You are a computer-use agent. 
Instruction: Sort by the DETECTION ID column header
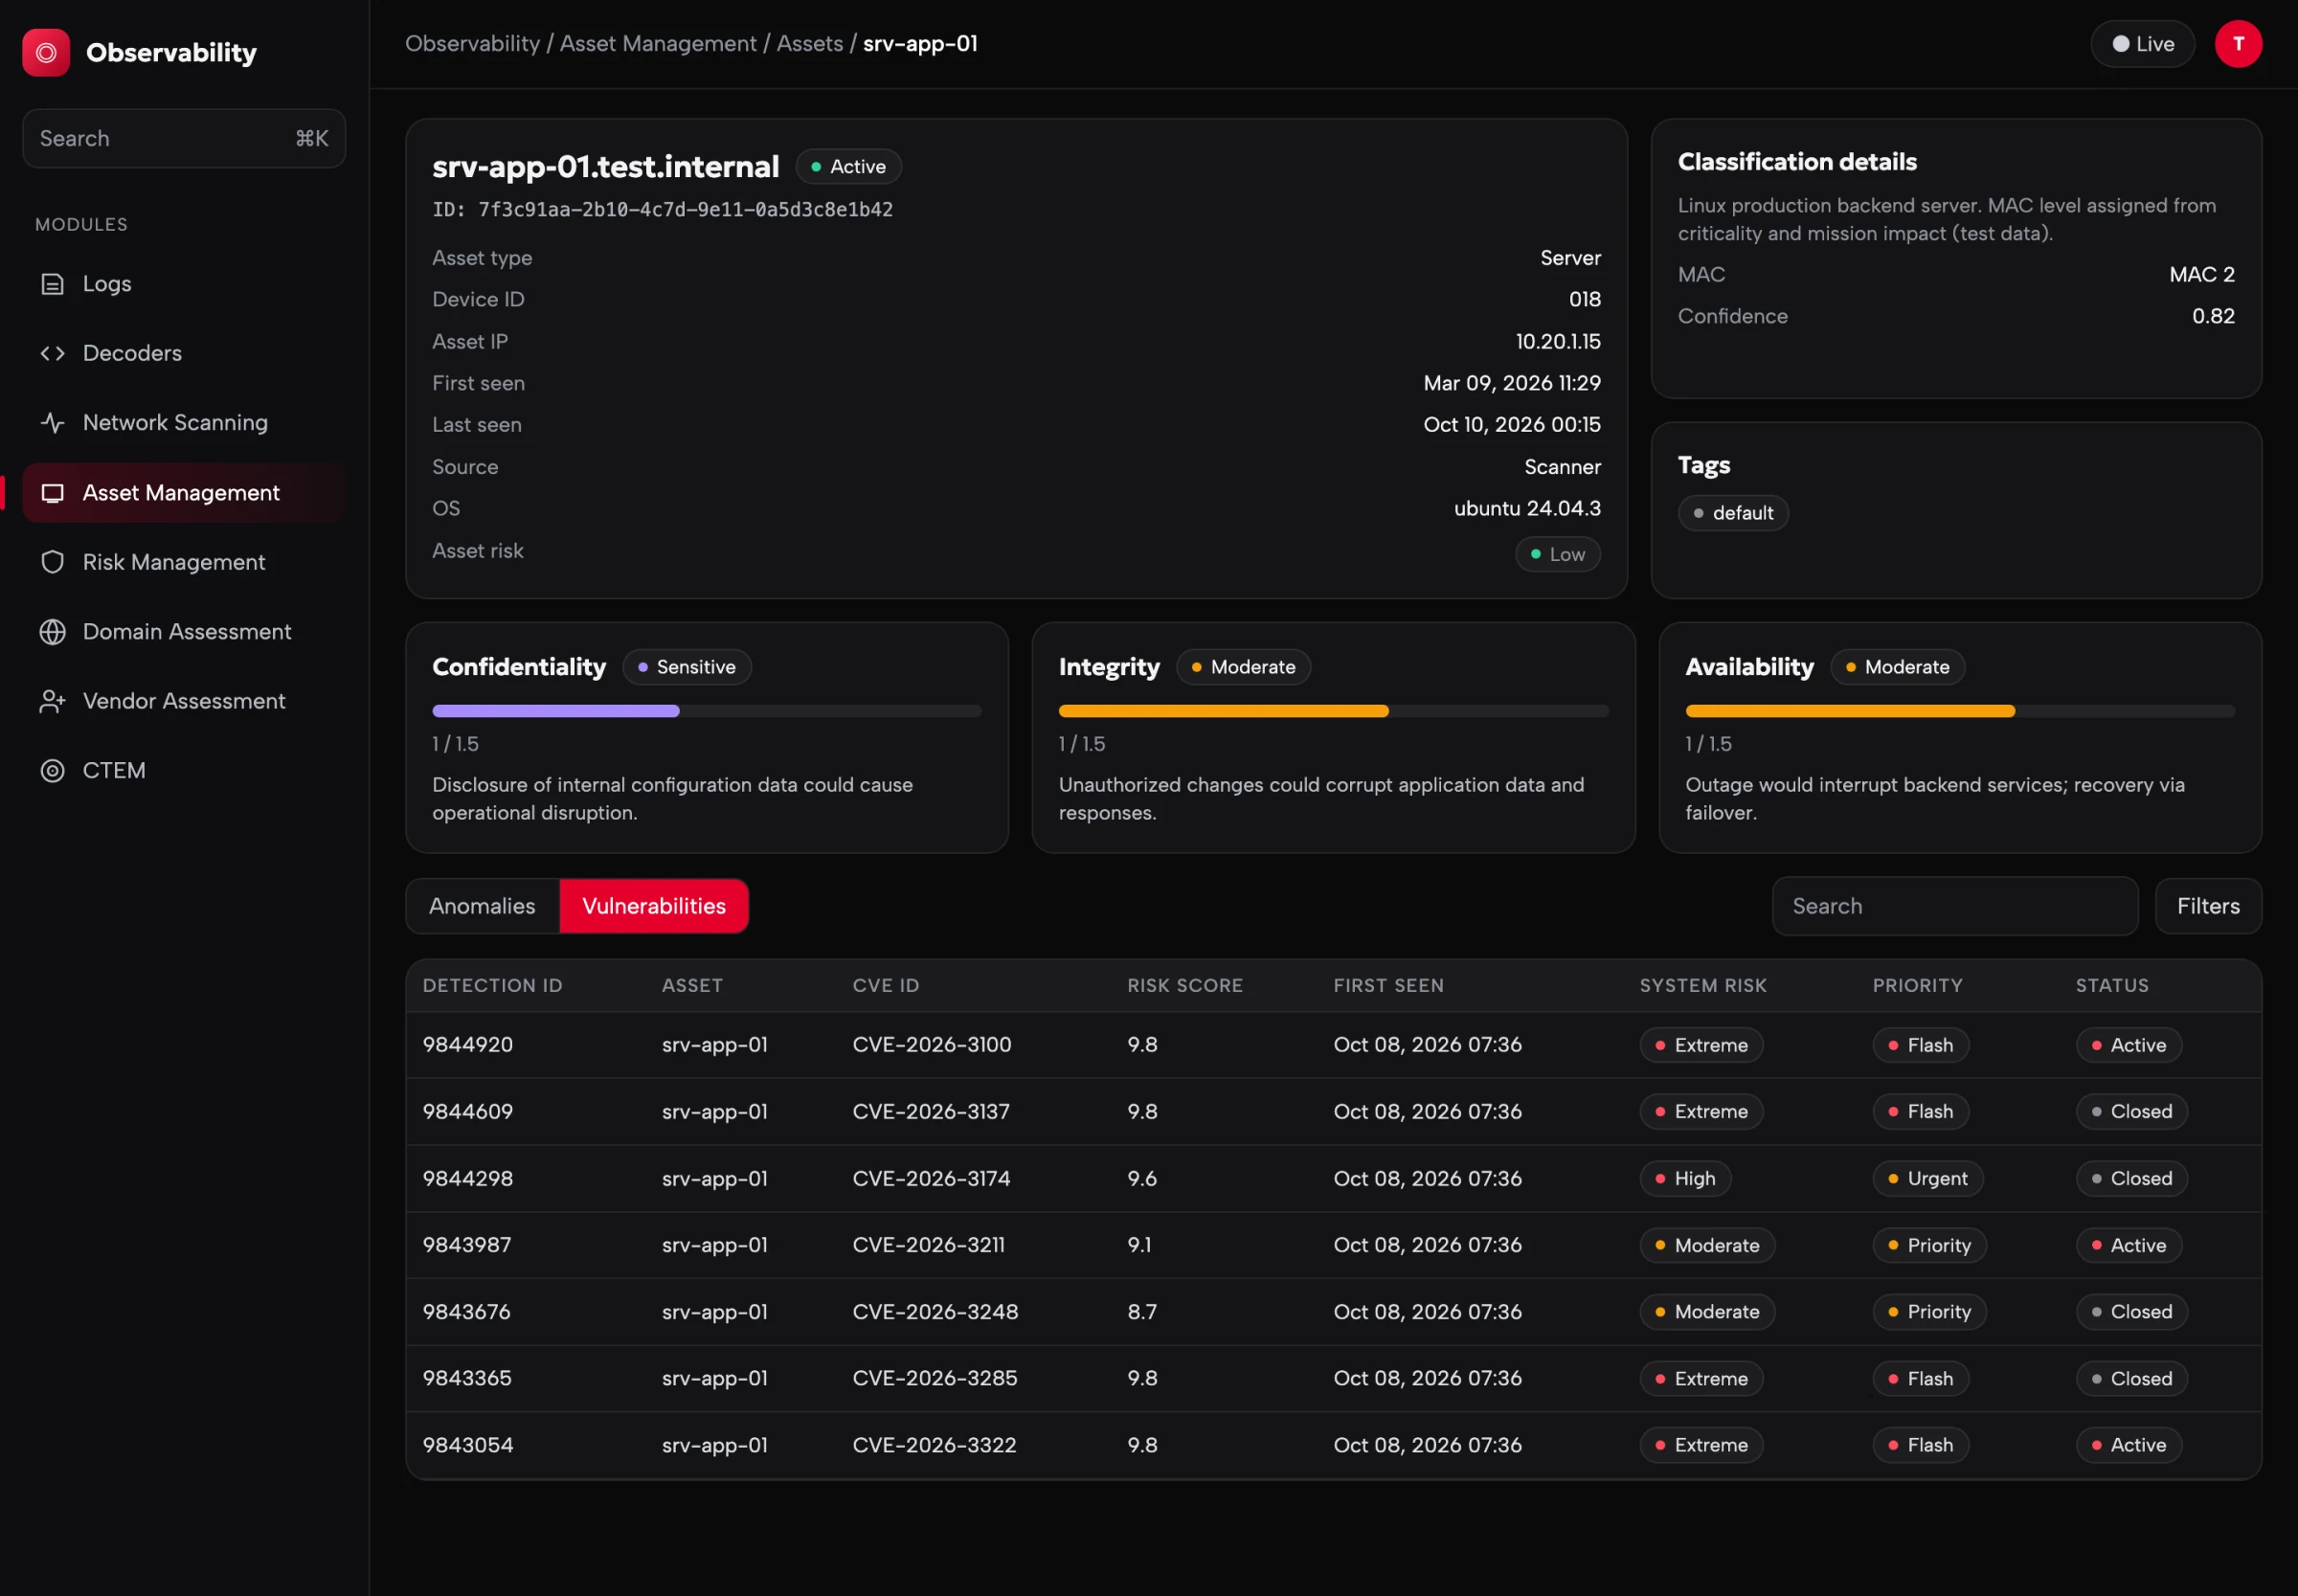[492, 986]
